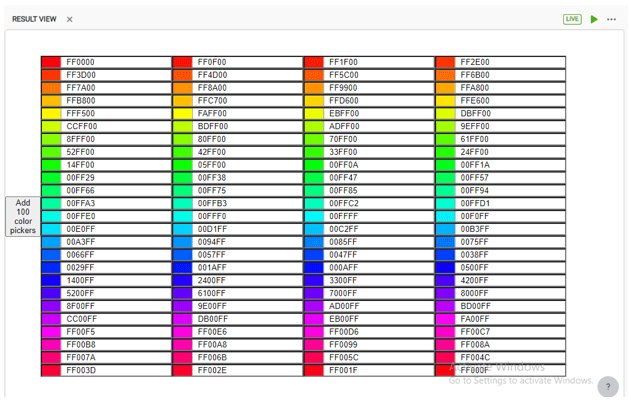Click inside the FF001F hex field

[379, 370]
